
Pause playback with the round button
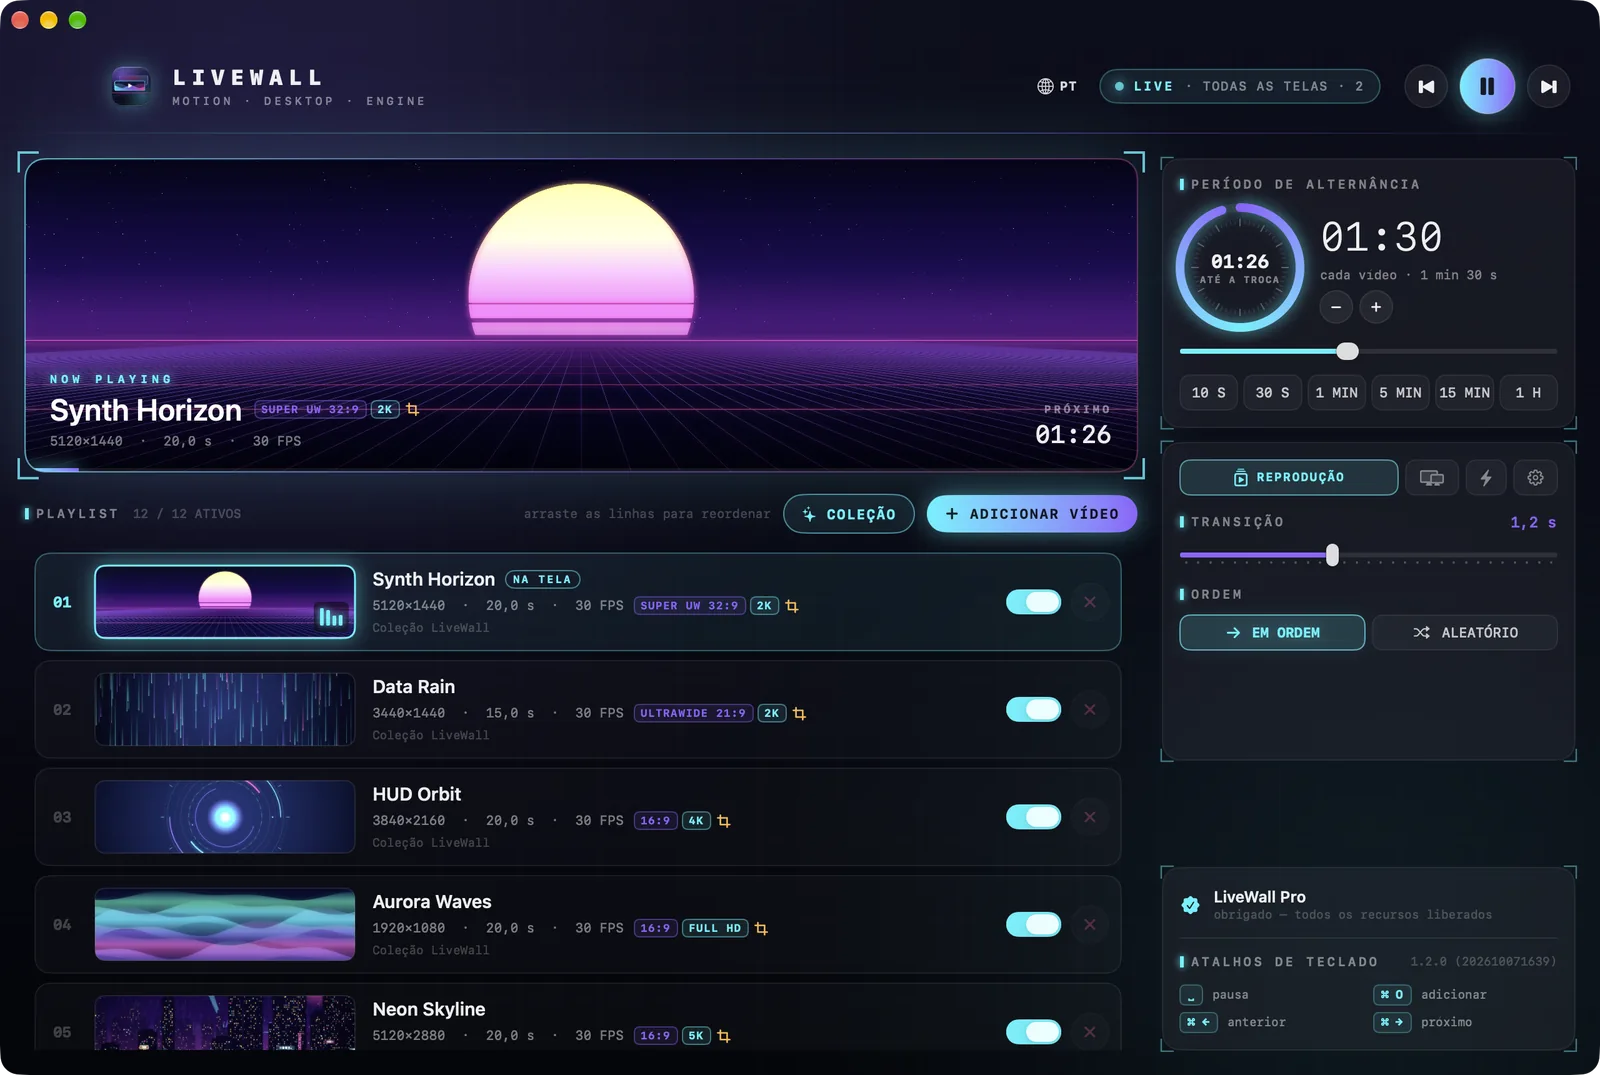[x=1487, y=87]
